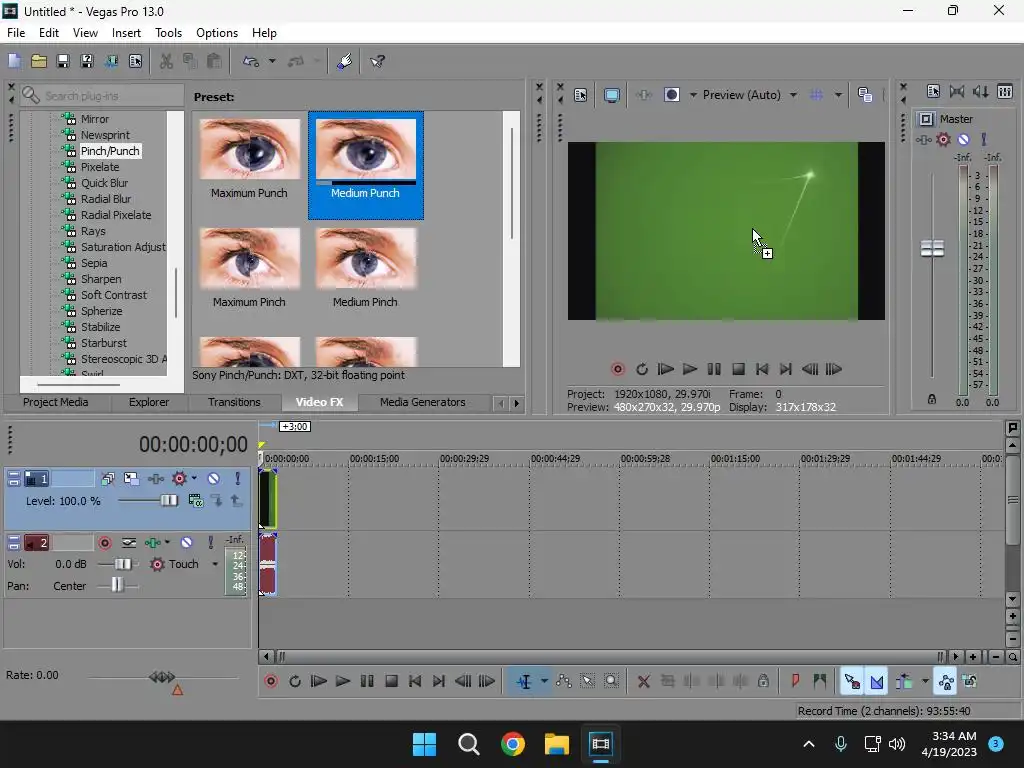Select Sharpen effect in the list
The image size is (1024, 768).
coord(101,279)
